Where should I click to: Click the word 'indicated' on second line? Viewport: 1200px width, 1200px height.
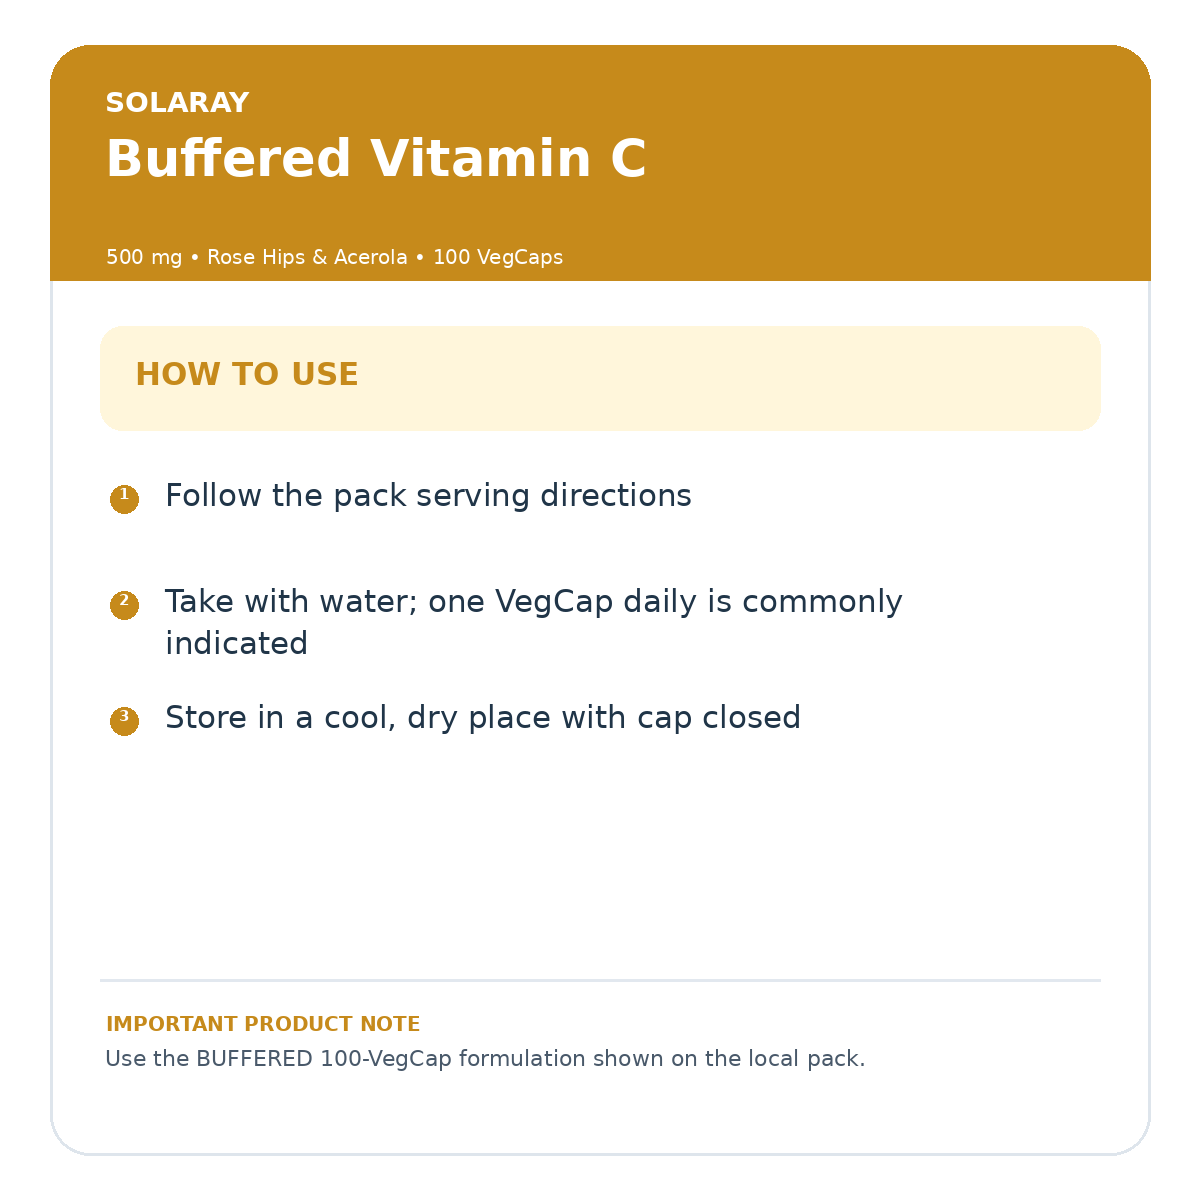236,643
